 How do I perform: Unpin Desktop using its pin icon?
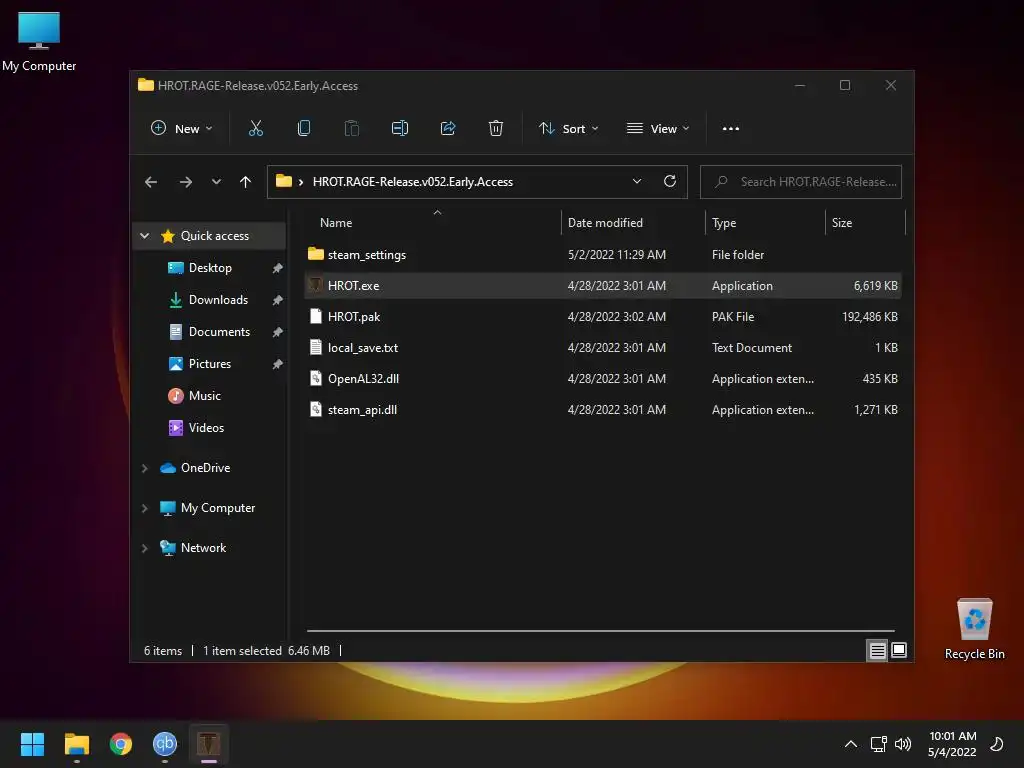point(278,268)
